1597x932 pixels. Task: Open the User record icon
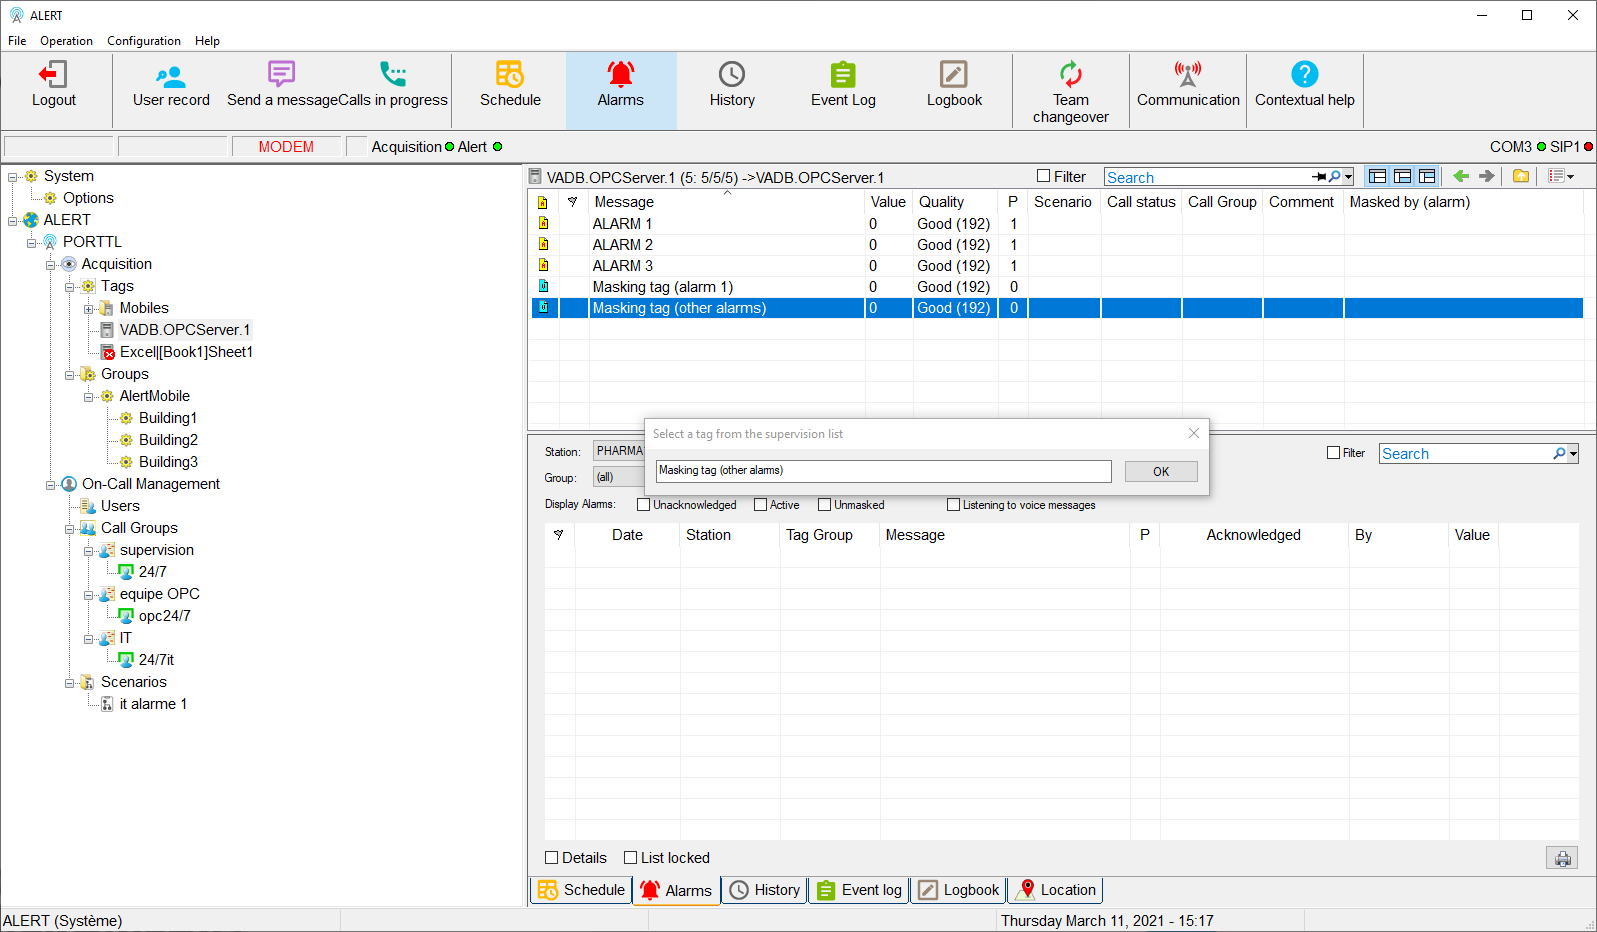click(171, 75)
